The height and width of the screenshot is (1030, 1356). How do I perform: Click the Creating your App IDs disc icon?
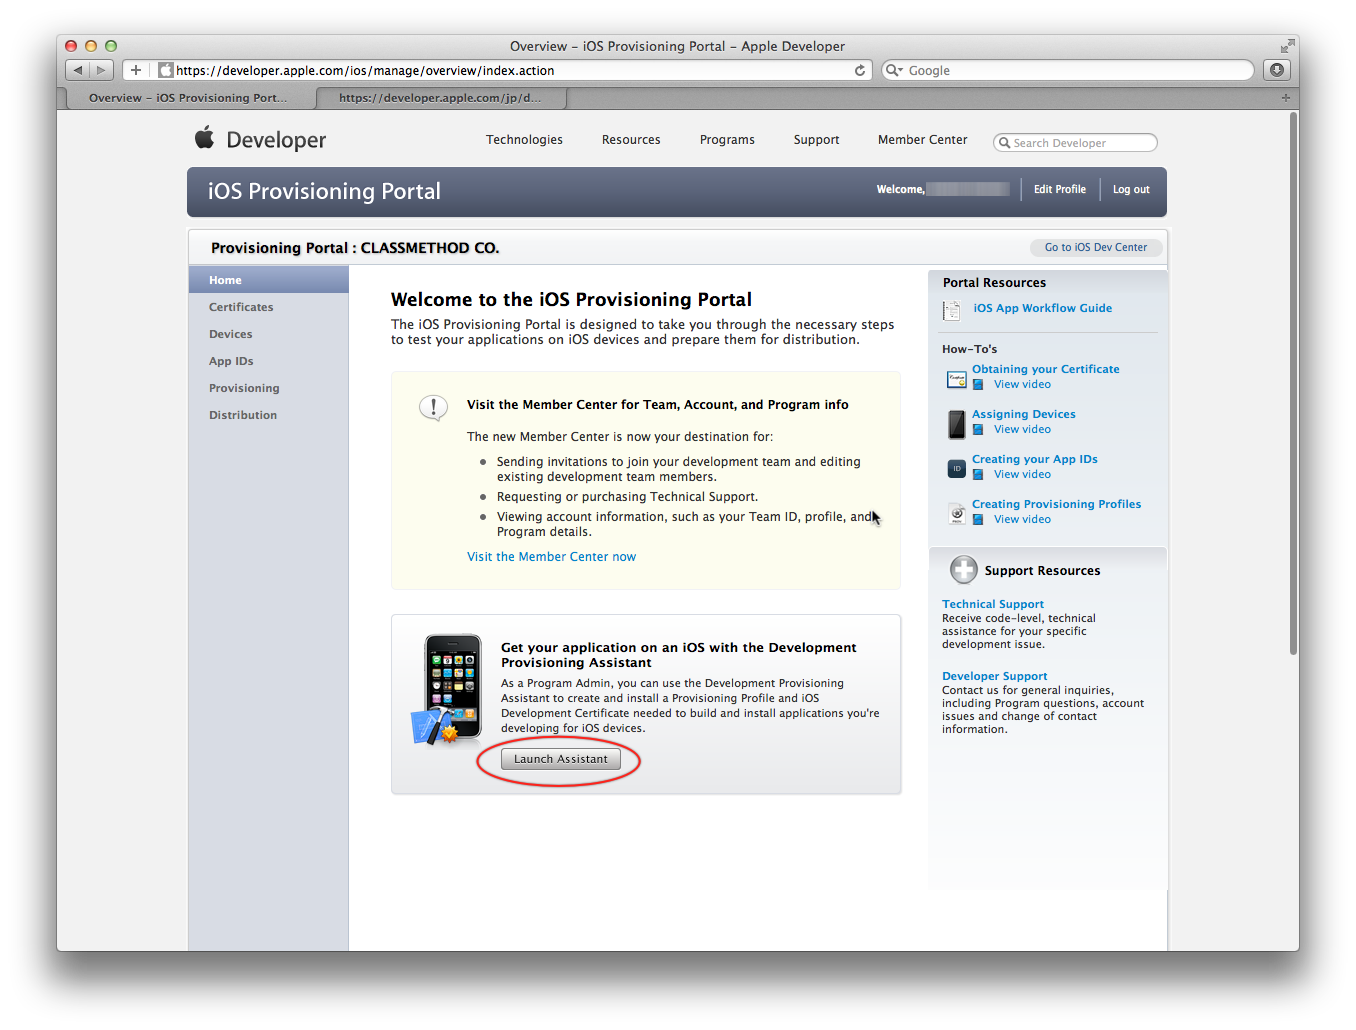click(956, 468)
